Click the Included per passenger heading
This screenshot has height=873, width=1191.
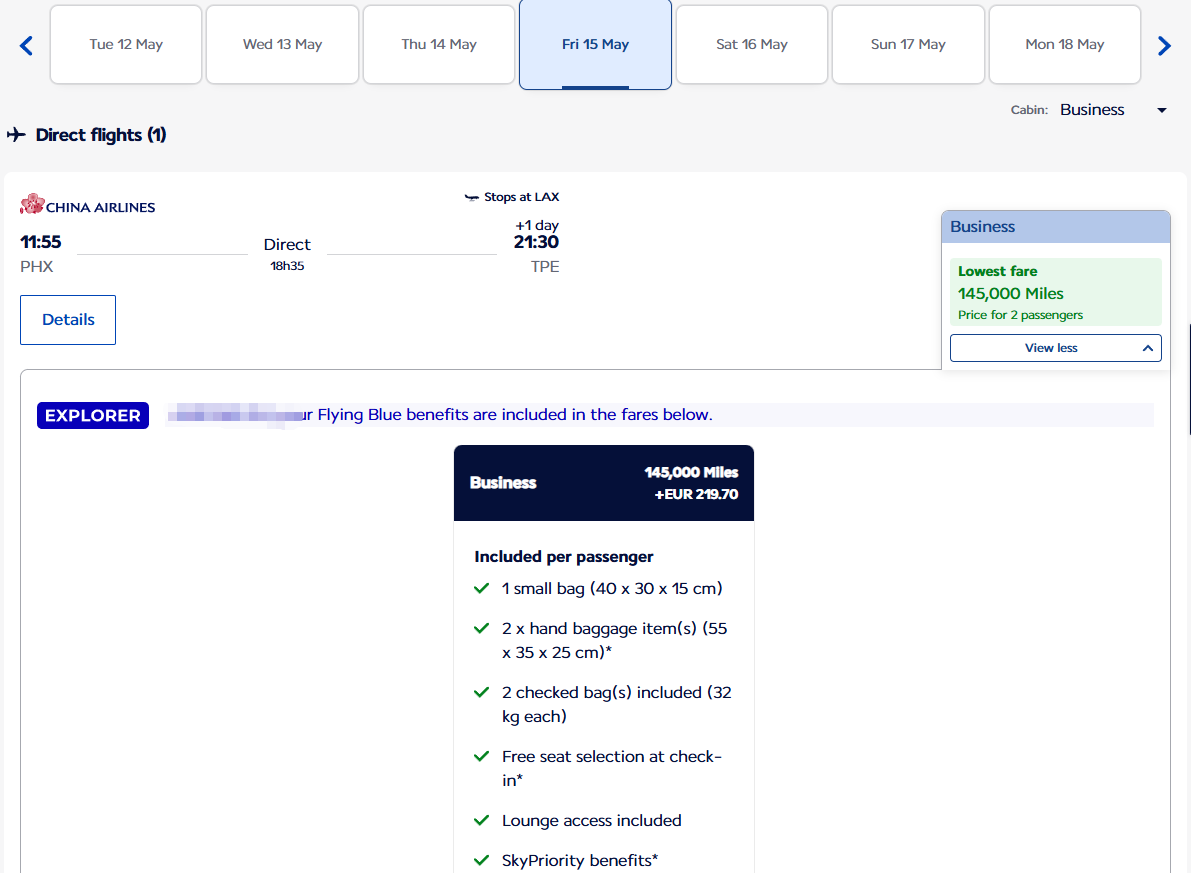564,557
